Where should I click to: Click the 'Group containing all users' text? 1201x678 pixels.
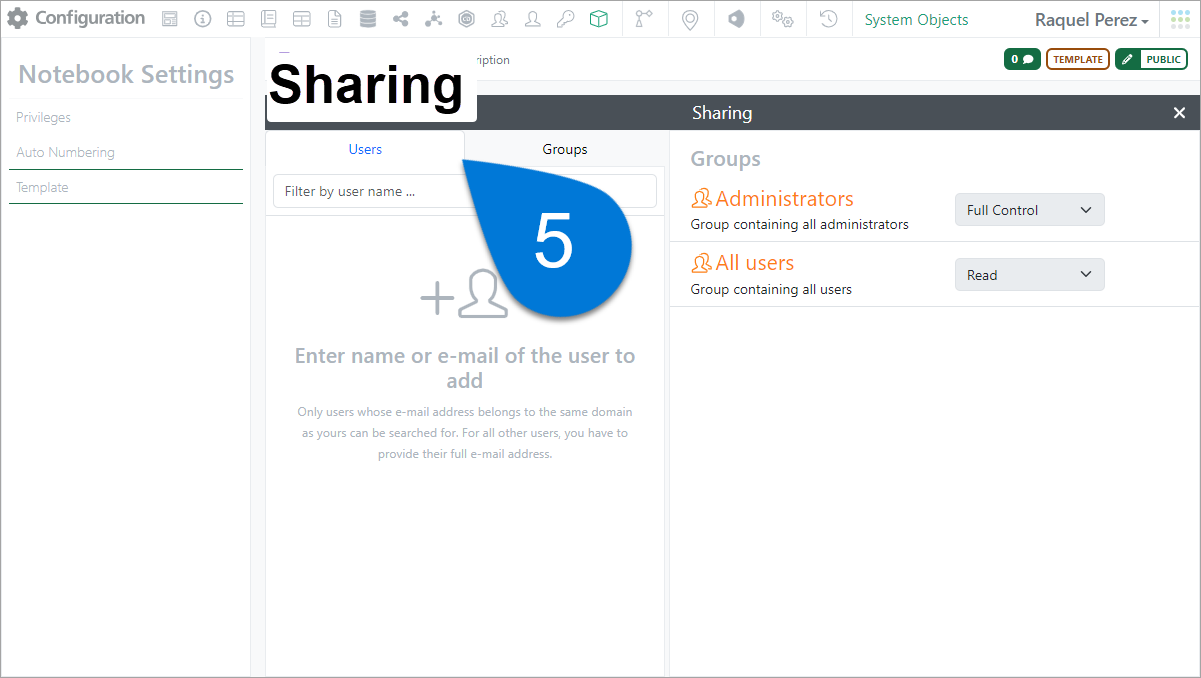(x=771, y=289)
